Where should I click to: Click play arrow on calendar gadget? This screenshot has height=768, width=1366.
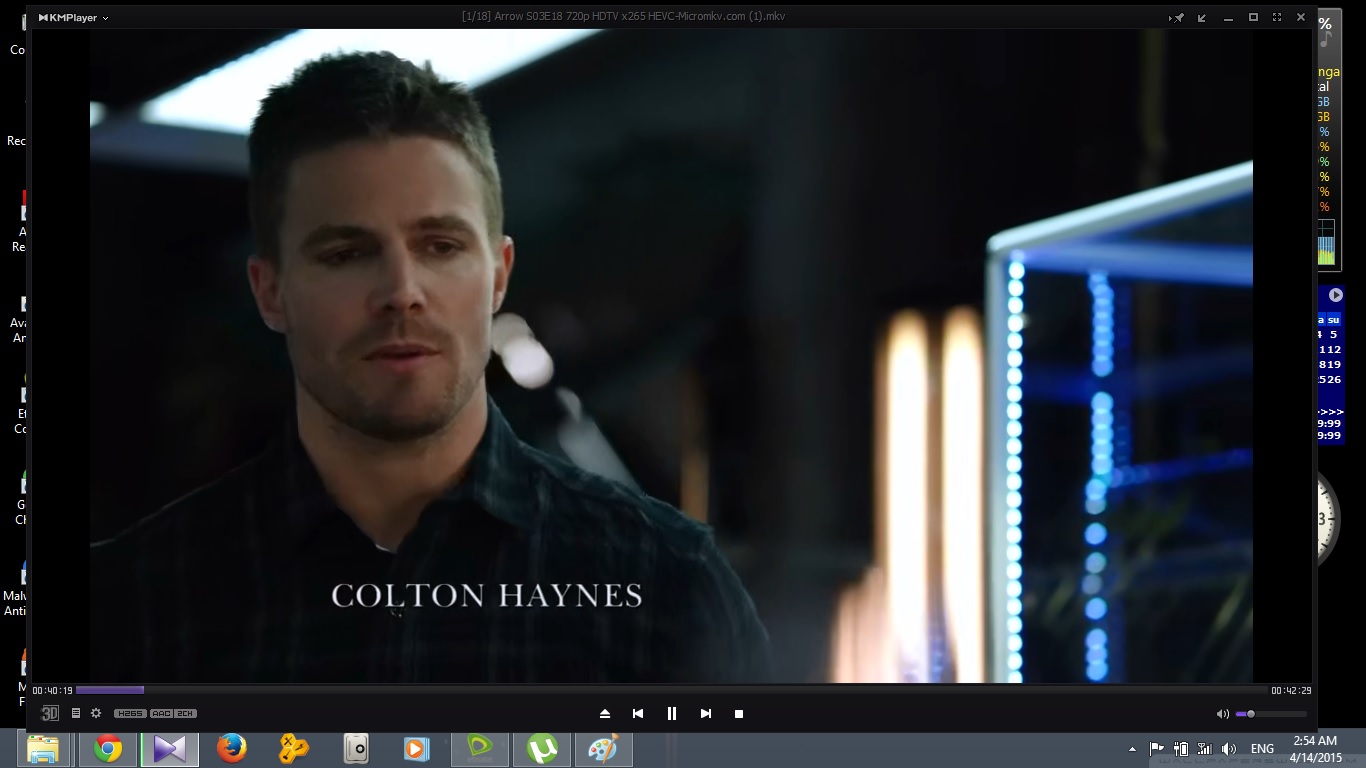coord(1336,295)
